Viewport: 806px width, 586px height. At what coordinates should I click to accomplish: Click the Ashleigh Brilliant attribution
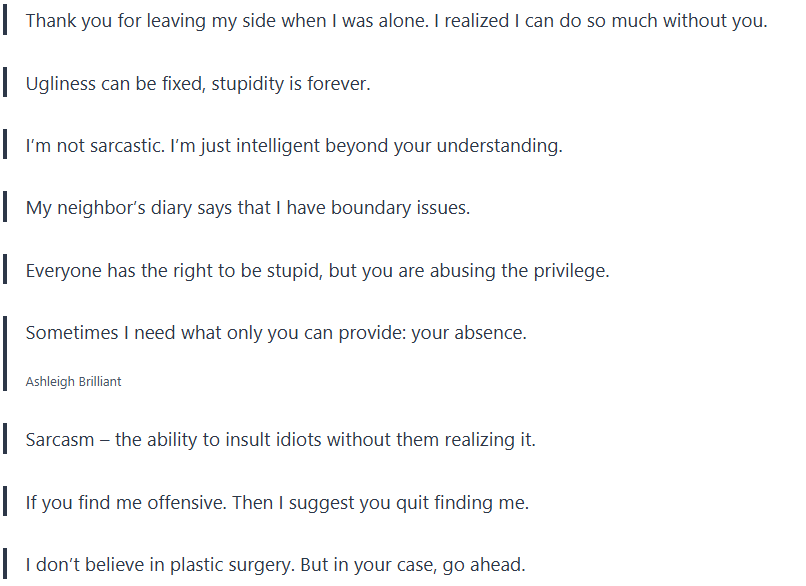[x=73, y=382]
